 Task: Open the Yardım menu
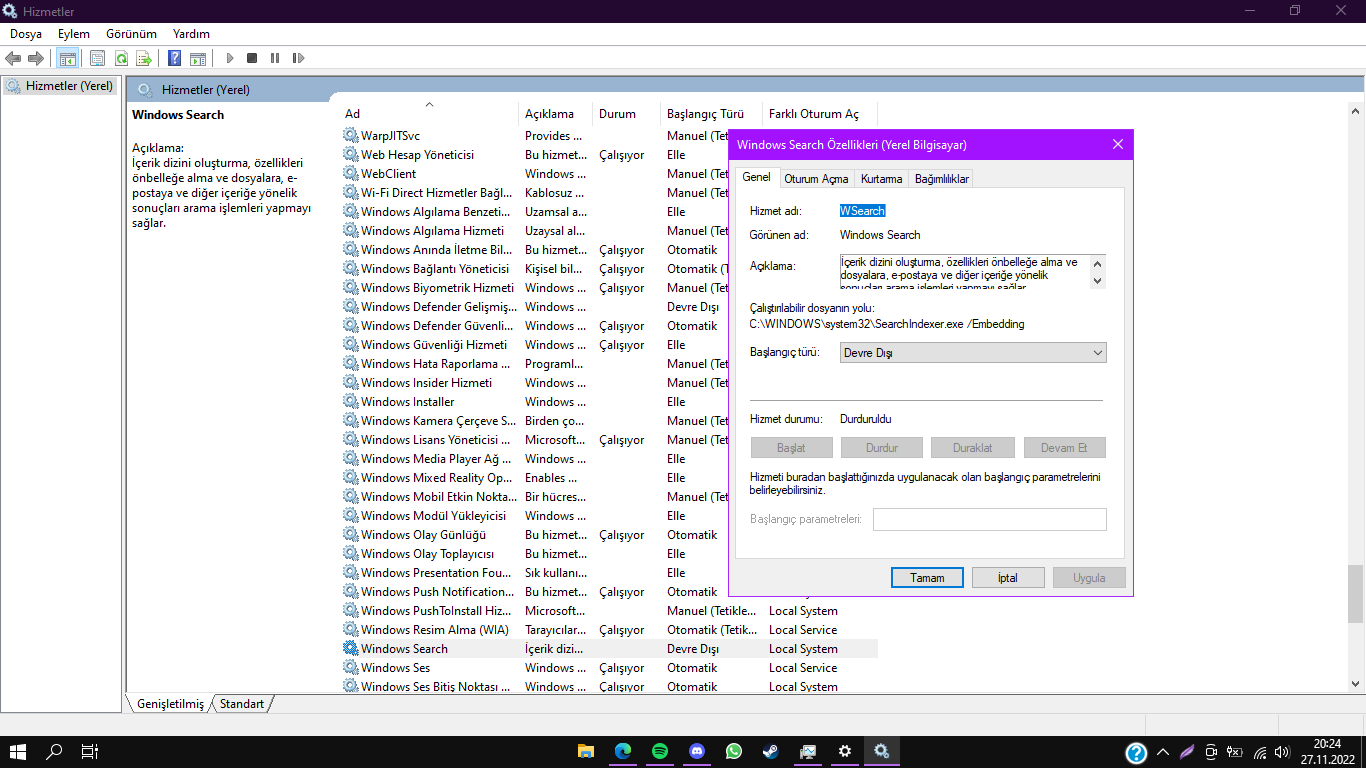(191, 34)
